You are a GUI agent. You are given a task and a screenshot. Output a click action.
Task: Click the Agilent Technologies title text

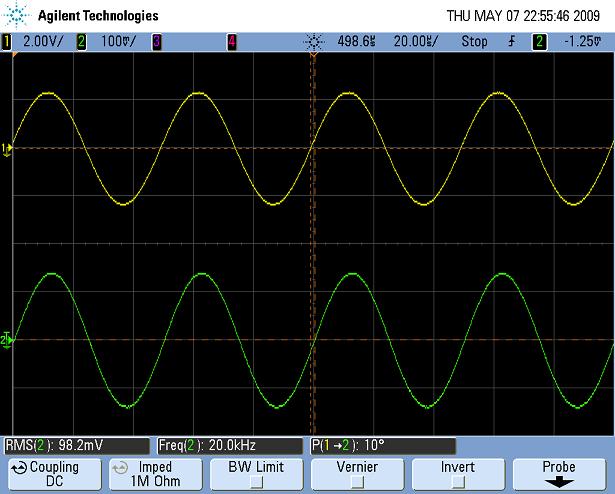tap(98, 16)
